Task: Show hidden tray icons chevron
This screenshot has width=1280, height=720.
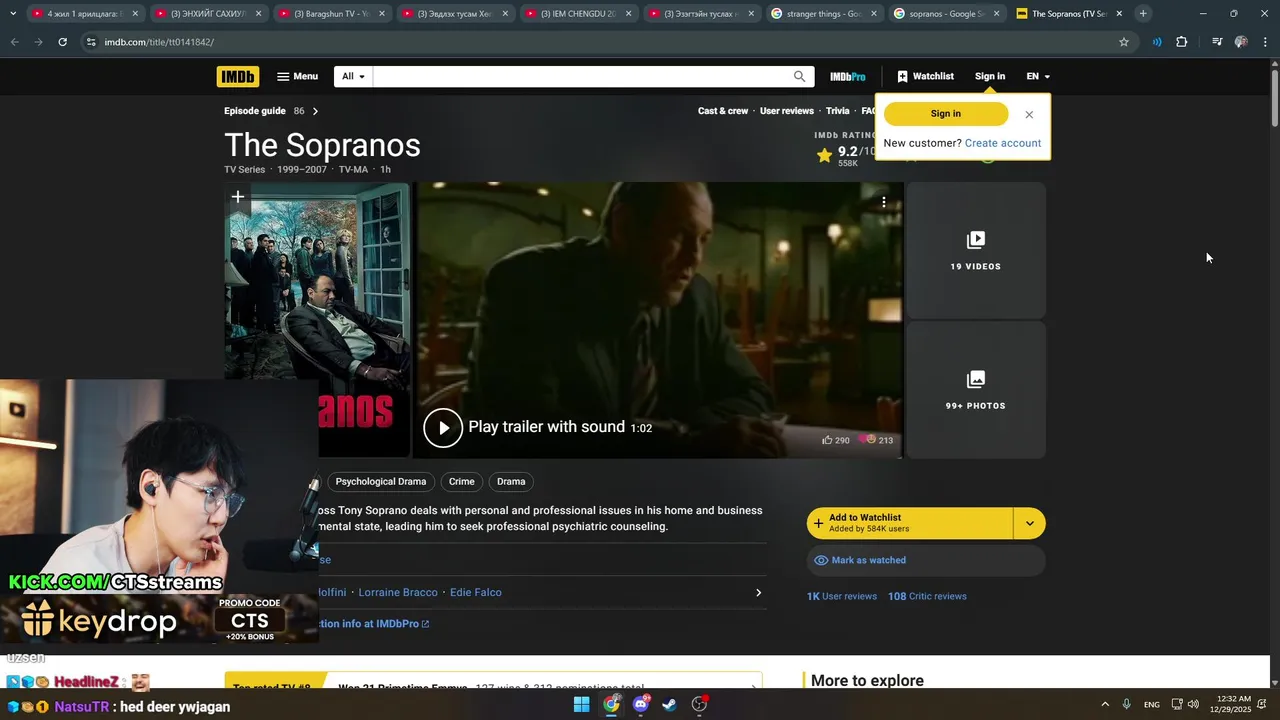Action: point(1105,705)
